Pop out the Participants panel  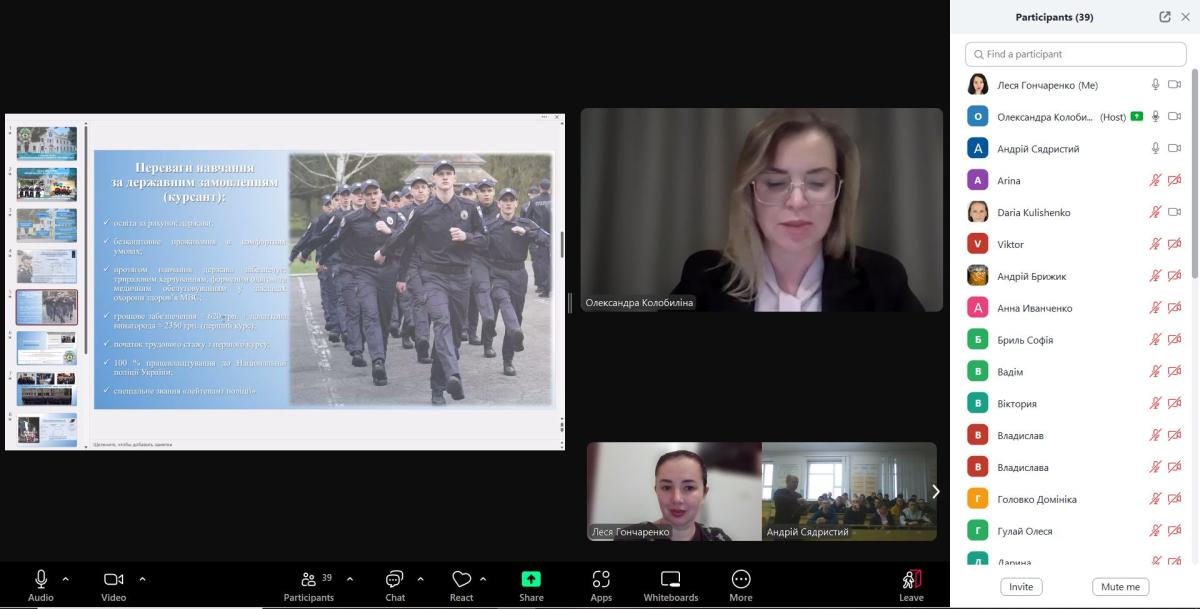[1165, 17]
